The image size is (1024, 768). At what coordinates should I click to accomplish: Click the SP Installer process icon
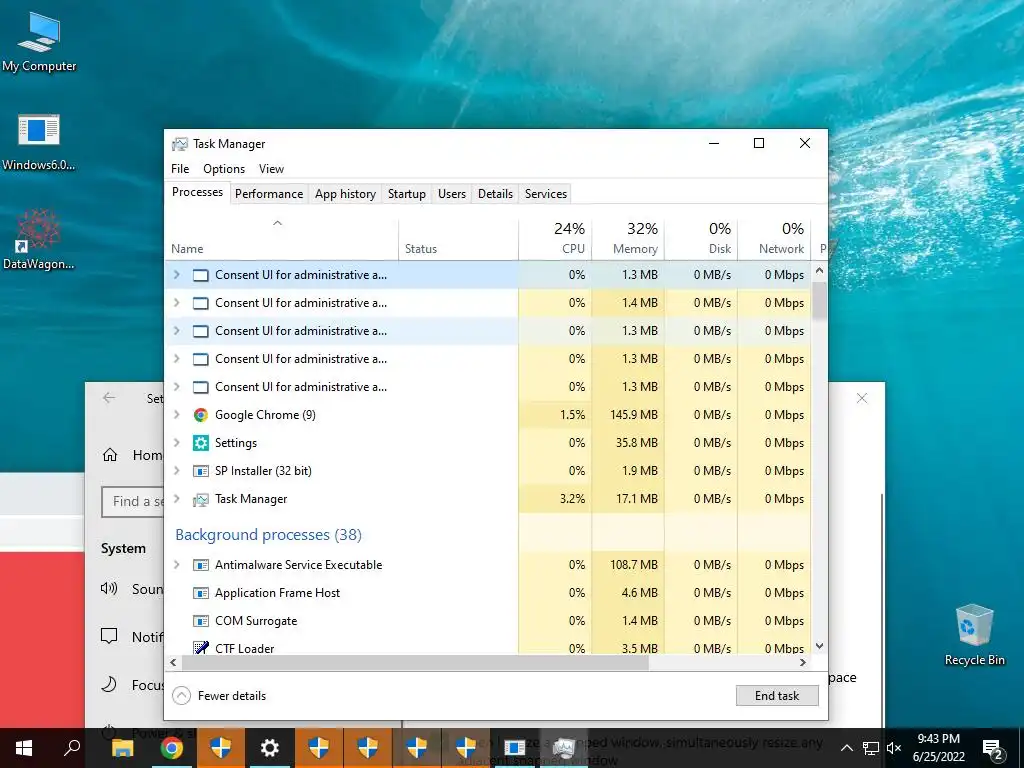(200, 471)
